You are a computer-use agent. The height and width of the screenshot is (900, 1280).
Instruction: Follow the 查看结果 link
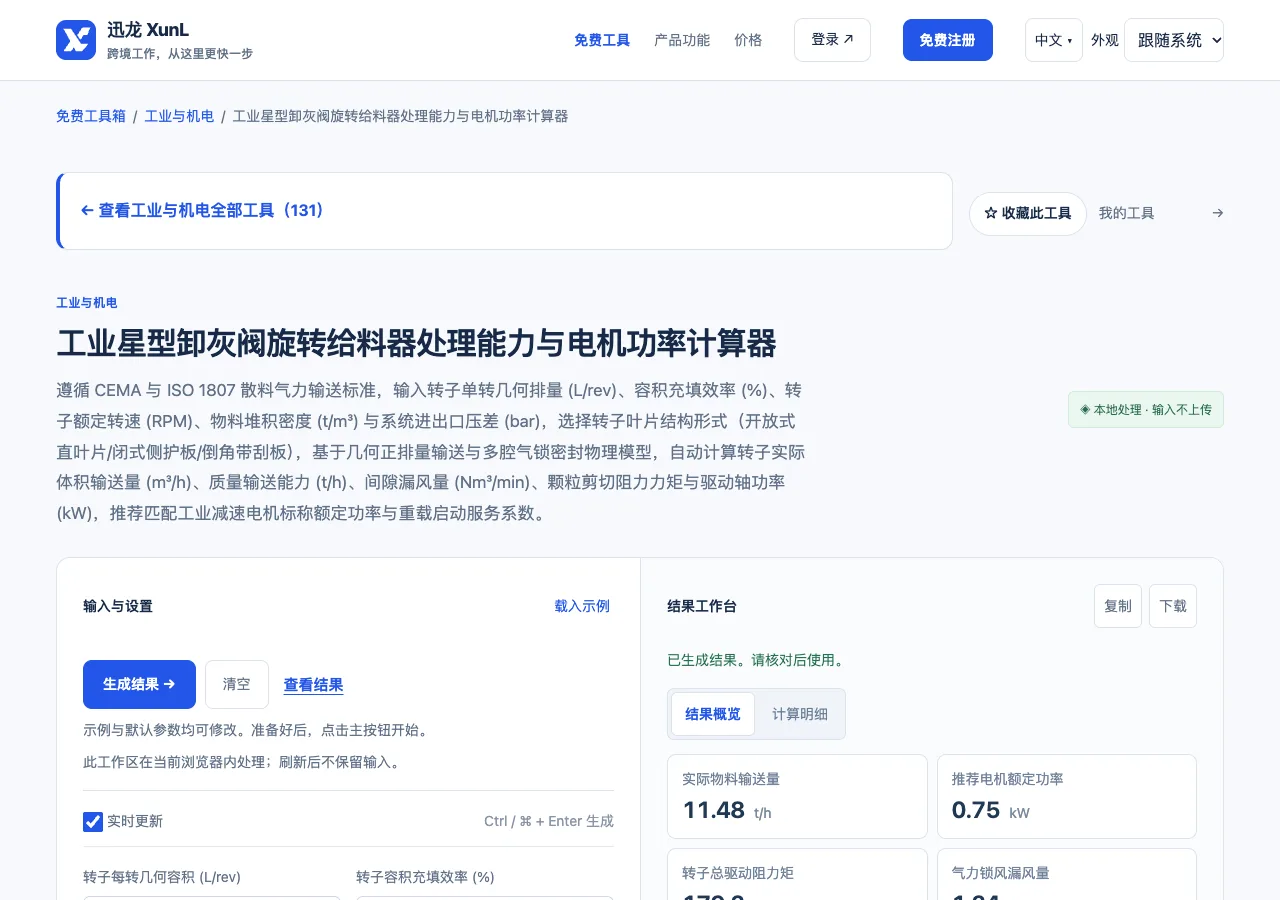(313, 685)
